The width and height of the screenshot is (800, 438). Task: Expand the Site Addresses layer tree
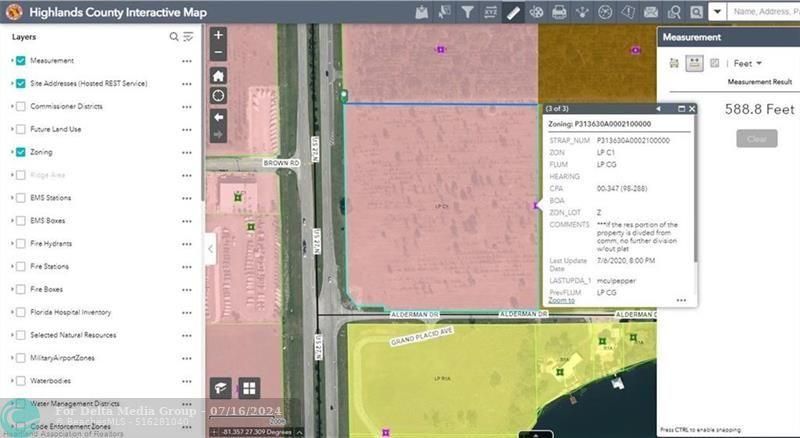[x=11, y=84]
